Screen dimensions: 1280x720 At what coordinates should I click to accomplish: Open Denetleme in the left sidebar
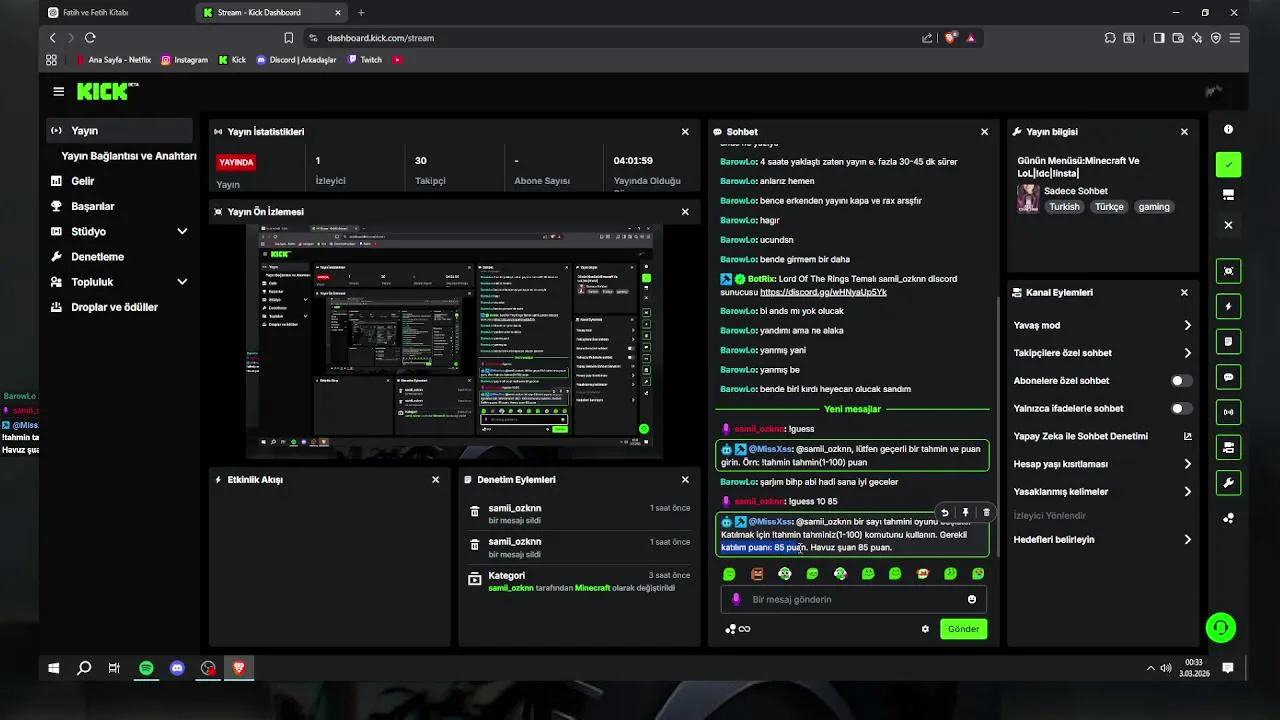click(x=119, y=257)
